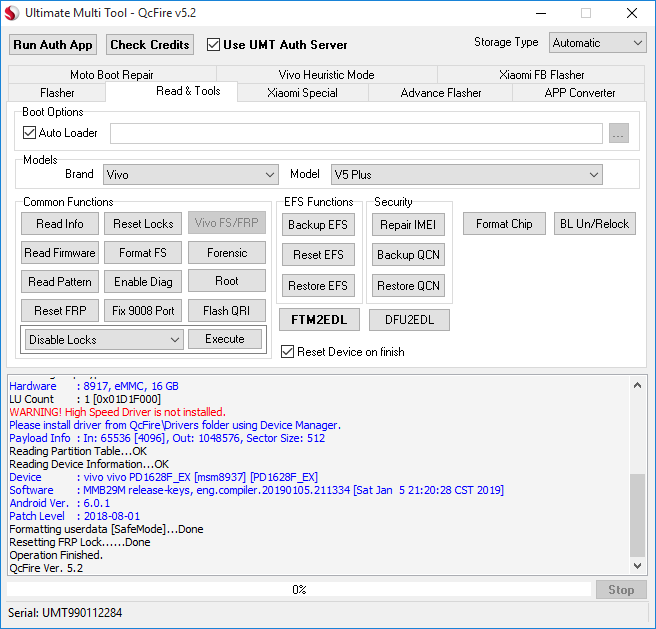Click the Reset EFS button
Screen dimensions: 656x629
coord(318,254)
